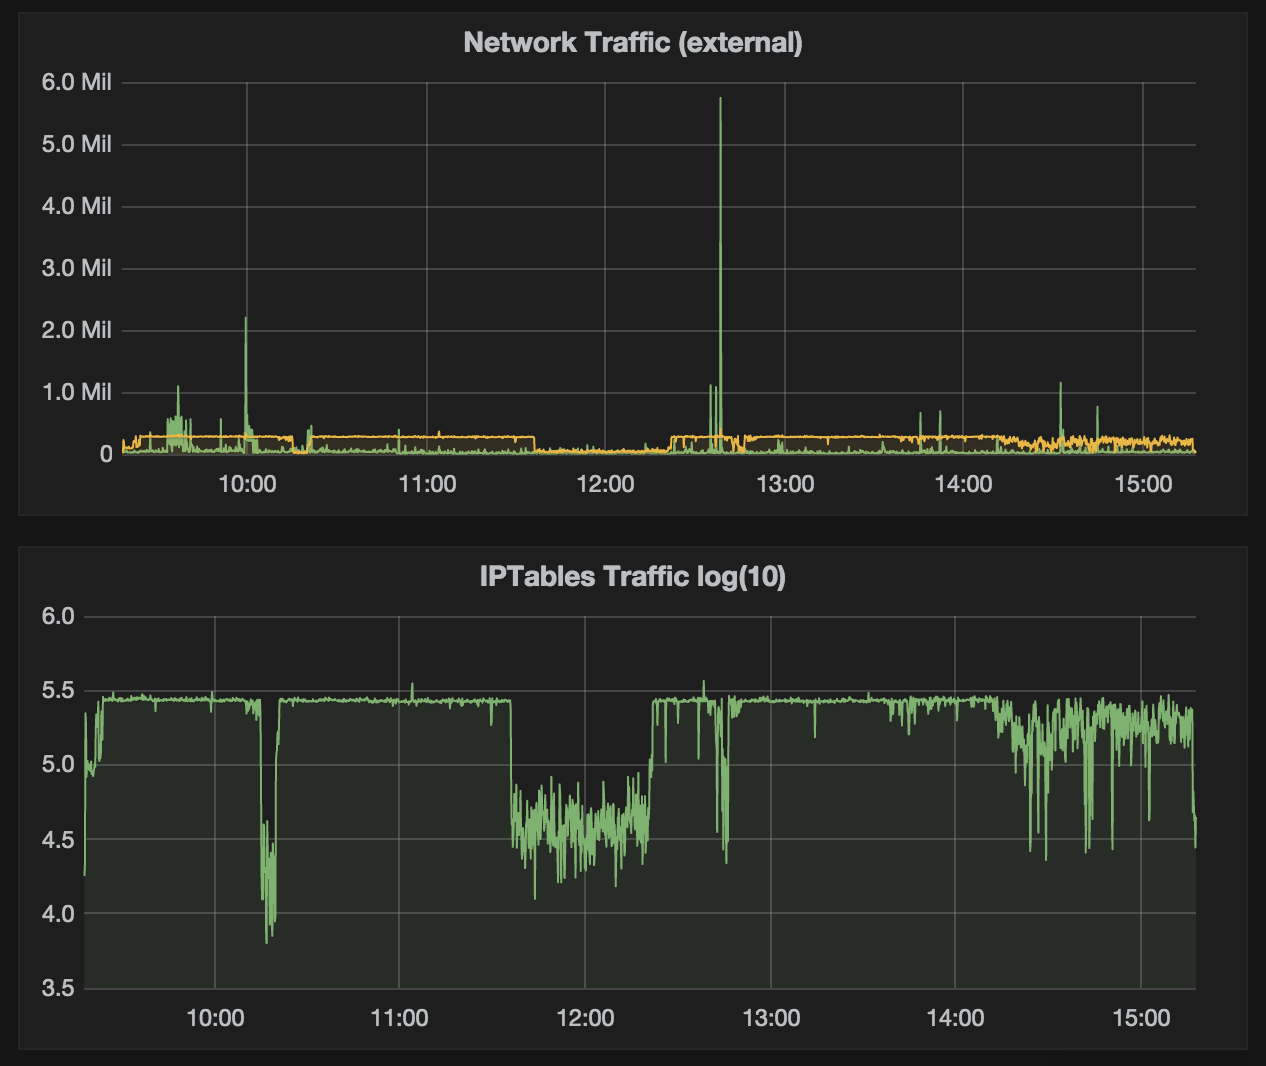The image size is (1266, 1066).
Task: Click the 6.0 Mil y-axis label
Action: 76,82
